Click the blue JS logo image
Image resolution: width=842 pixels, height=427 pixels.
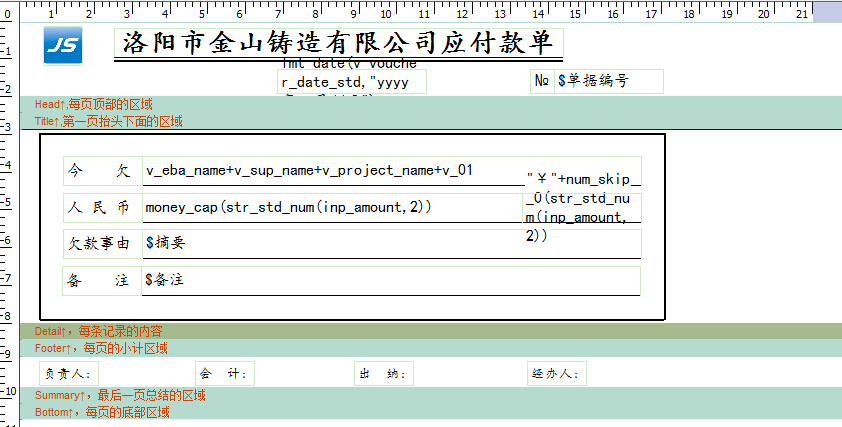click(x=62, y=46)
